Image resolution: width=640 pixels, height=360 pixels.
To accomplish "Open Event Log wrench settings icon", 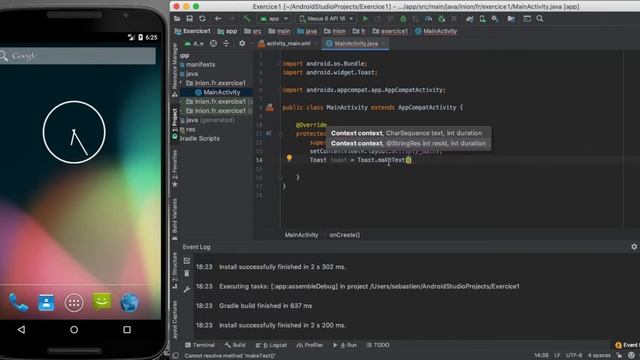I will 187,289.
